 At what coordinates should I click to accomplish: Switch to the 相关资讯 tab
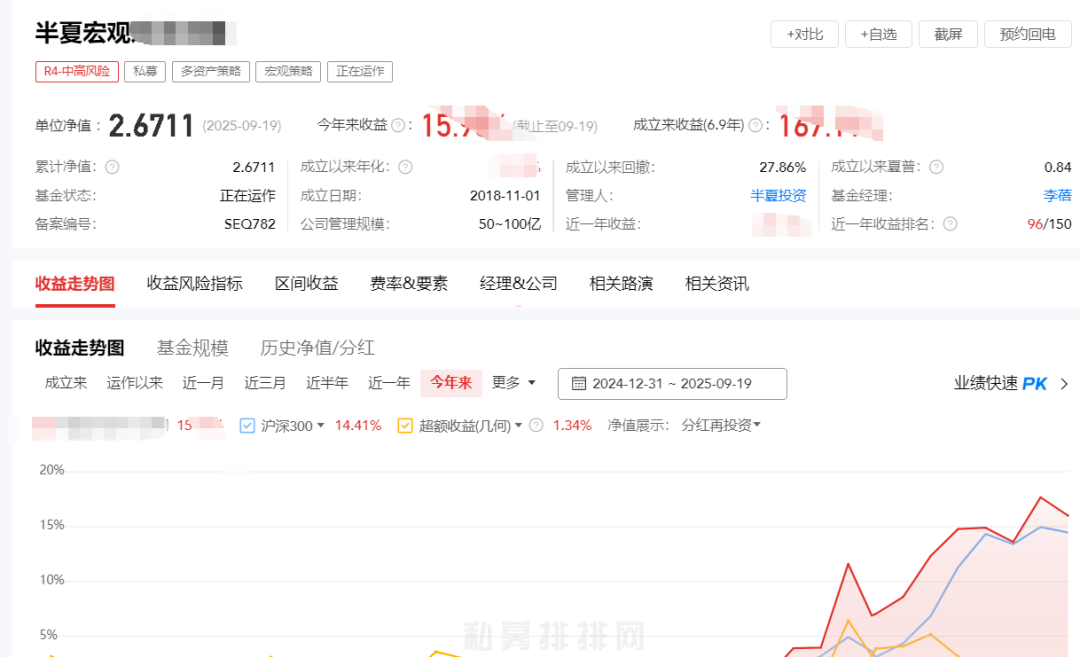pos(717,284)
